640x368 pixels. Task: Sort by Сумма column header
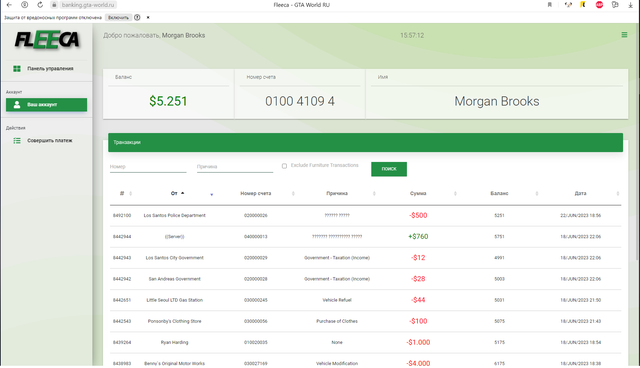point(418,193)
